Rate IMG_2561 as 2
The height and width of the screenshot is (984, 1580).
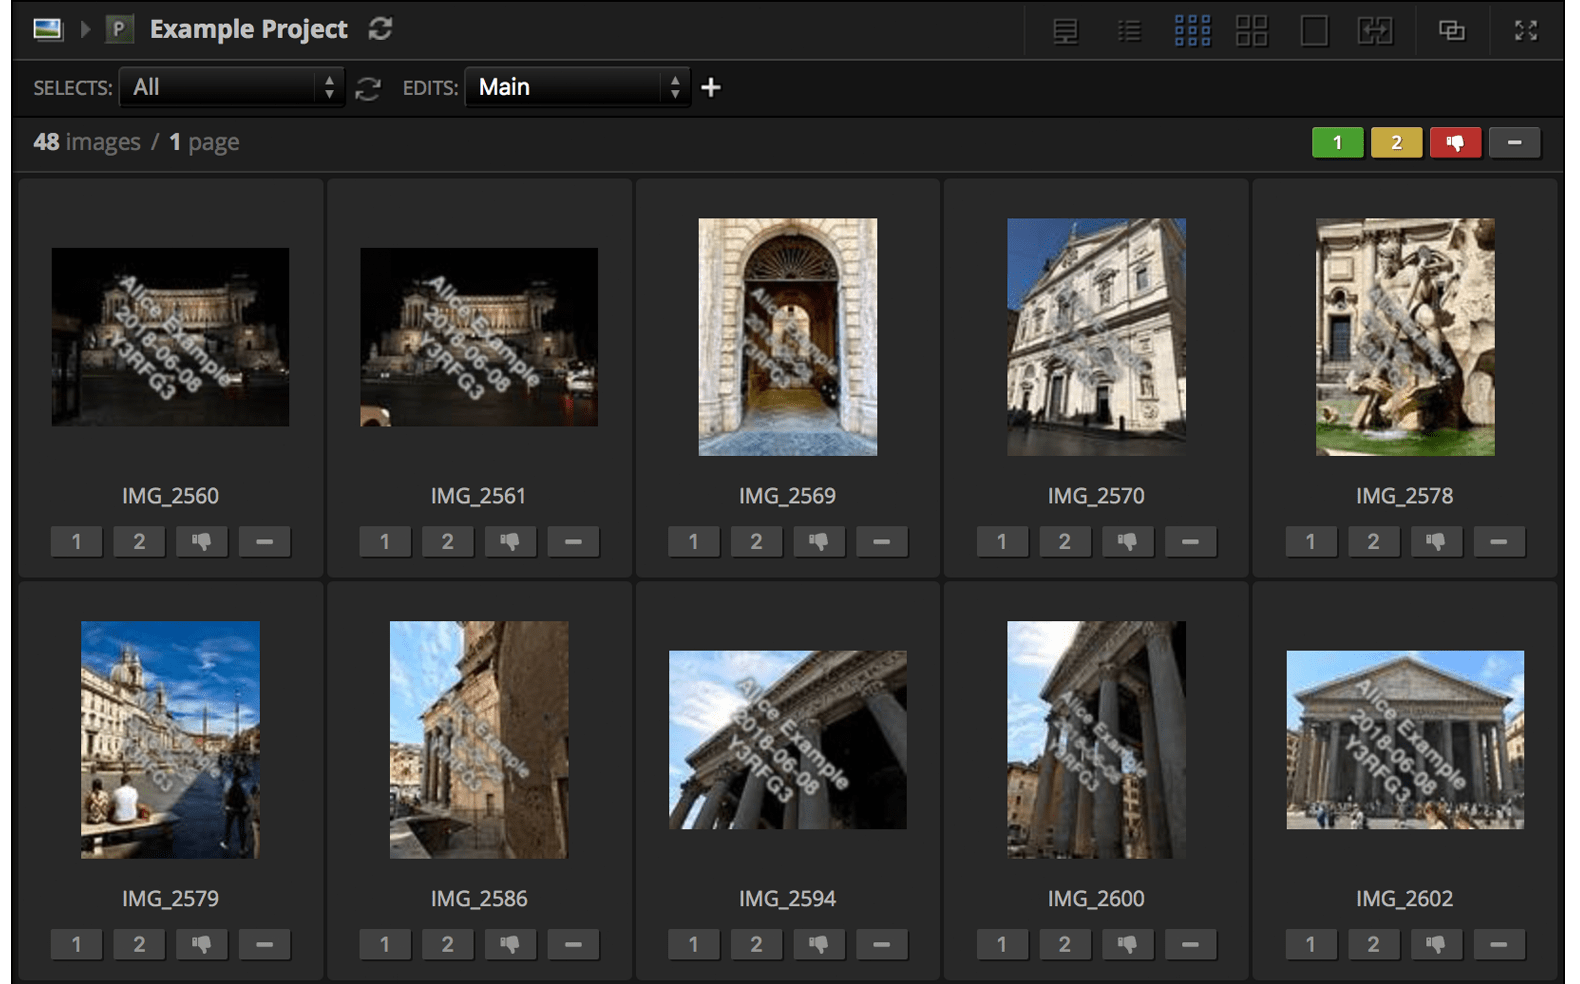pyautogui.click(x=447, y=542)
